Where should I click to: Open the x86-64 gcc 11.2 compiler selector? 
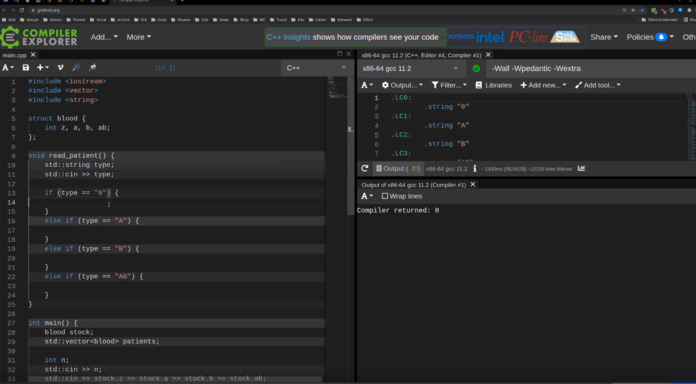coord(411,68)
